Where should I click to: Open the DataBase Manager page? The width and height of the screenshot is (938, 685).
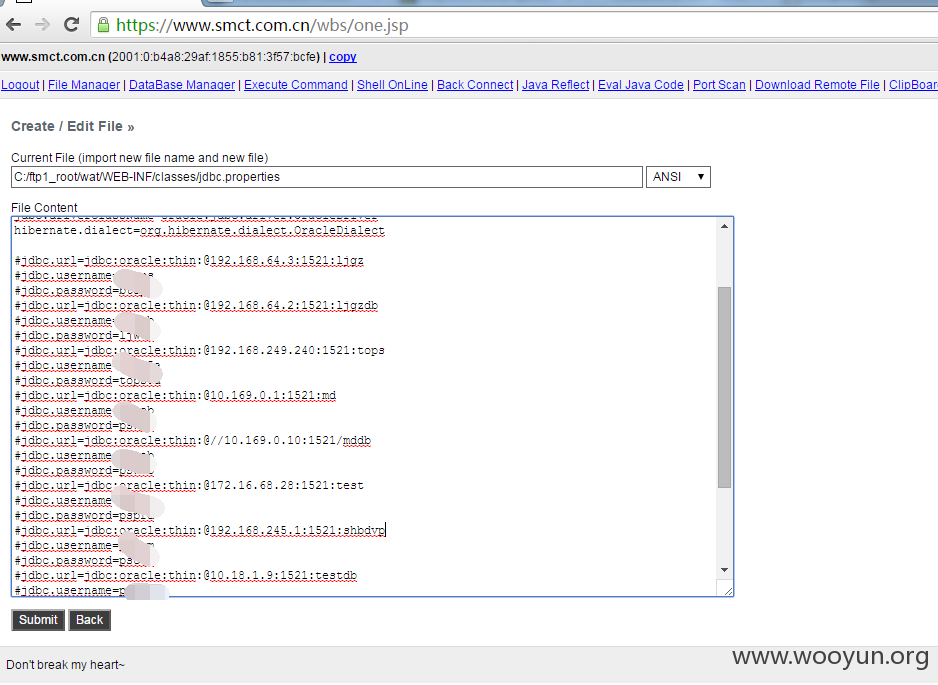click(x=182, y=85)
